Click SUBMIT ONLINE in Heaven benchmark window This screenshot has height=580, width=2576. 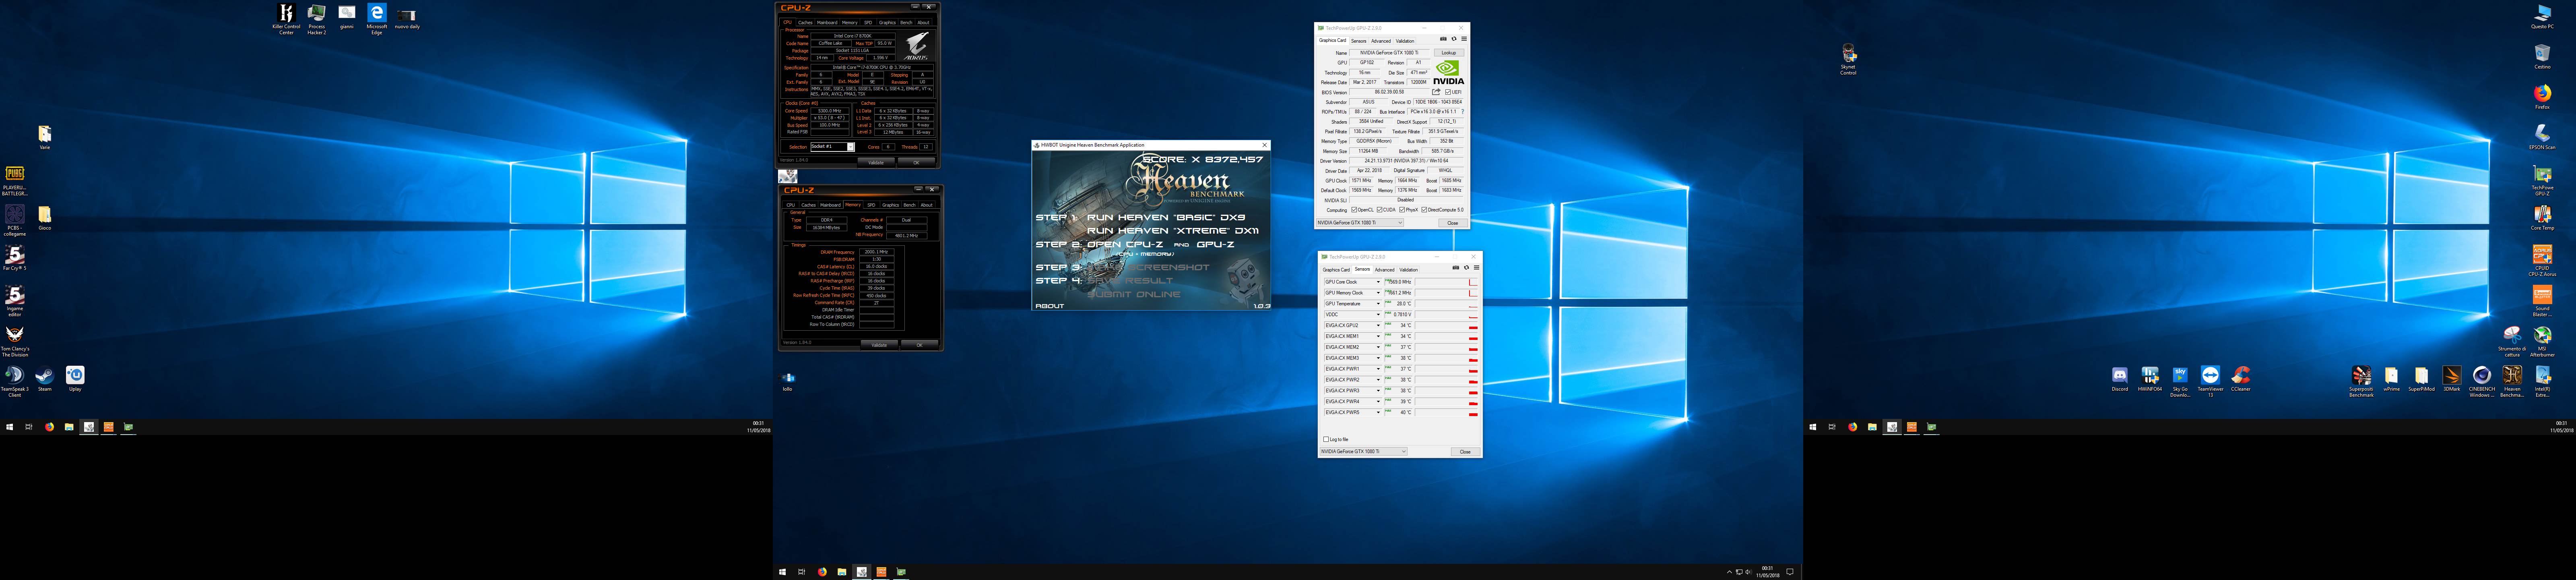(1134, 294)
